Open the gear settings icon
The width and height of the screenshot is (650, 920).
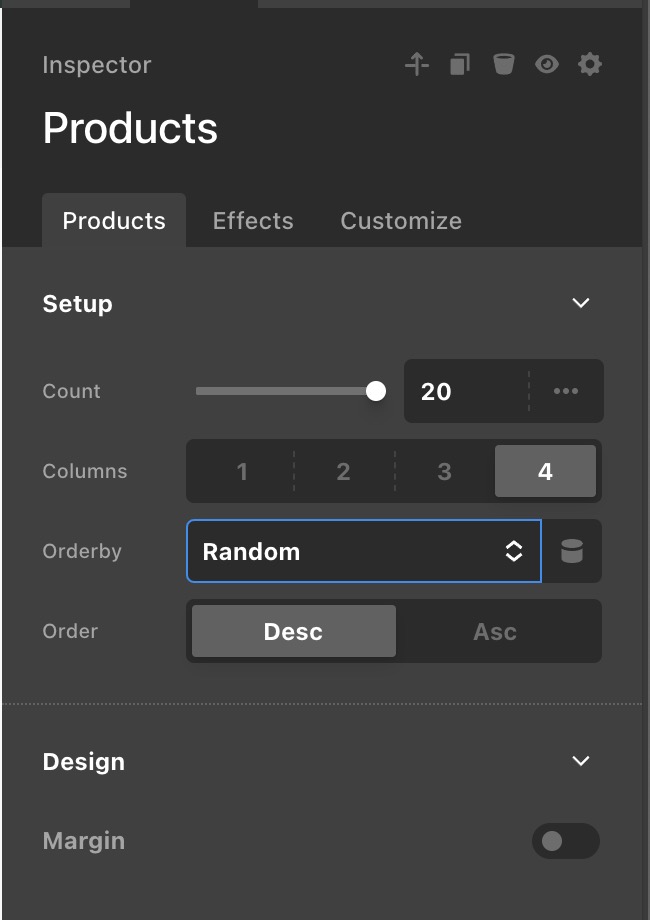(x=590, y=65)
